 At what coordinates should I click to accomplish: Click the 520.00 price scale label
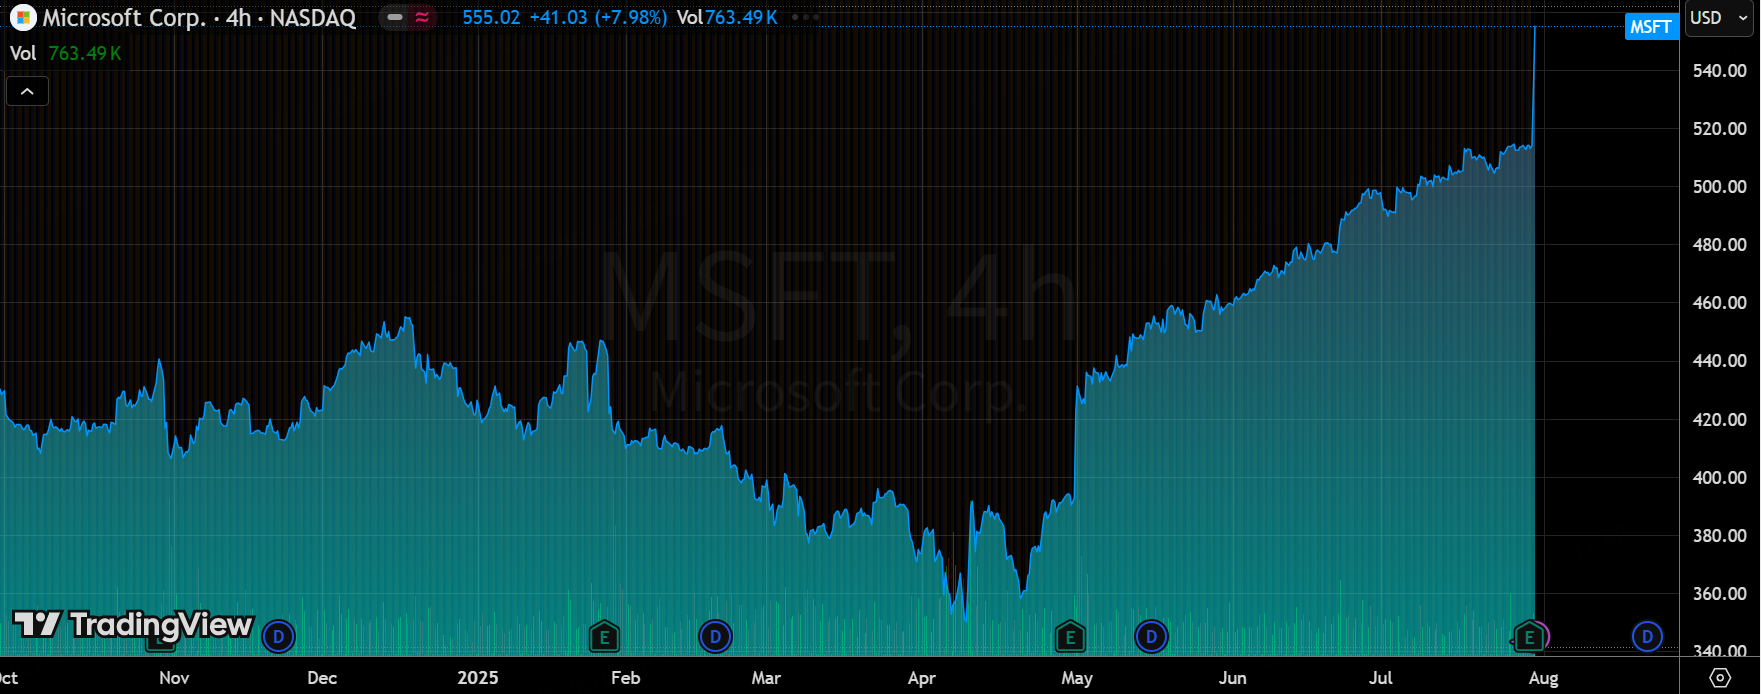click(1720, 129)
